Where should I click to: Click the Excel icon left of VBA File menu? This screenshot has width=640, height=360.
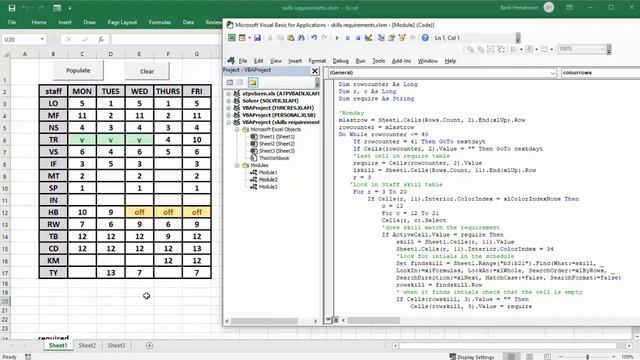pyautogui.click(x=231, y=61)
